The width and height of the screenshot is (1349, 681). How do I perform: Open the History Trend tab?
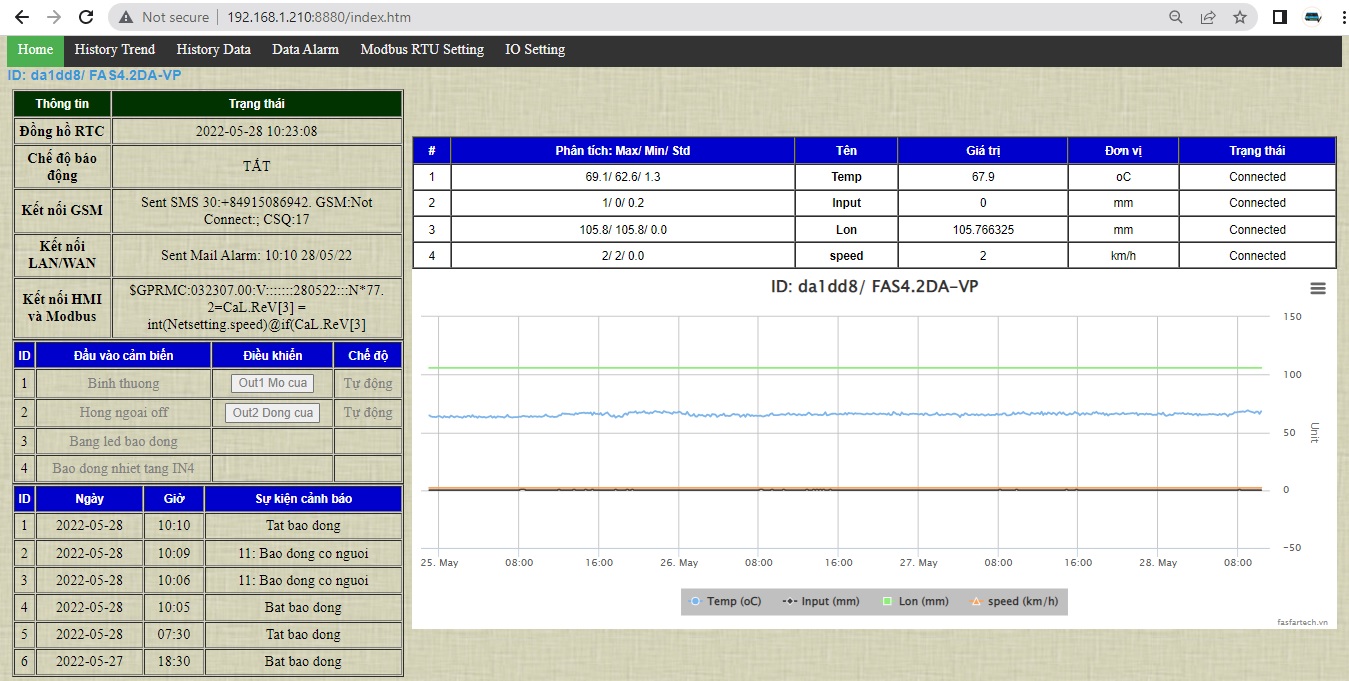(115, 50)
